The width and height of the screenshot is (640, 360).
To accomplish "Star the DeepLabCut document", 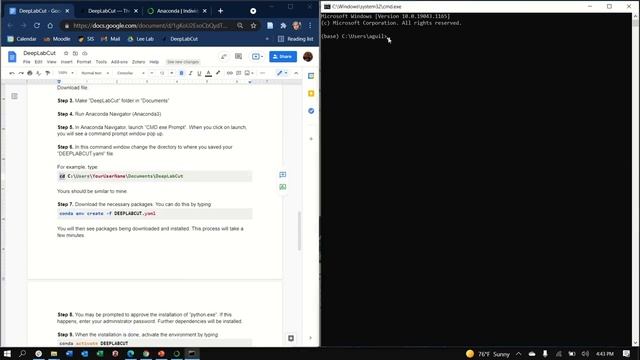I will [x=66, y=53].
